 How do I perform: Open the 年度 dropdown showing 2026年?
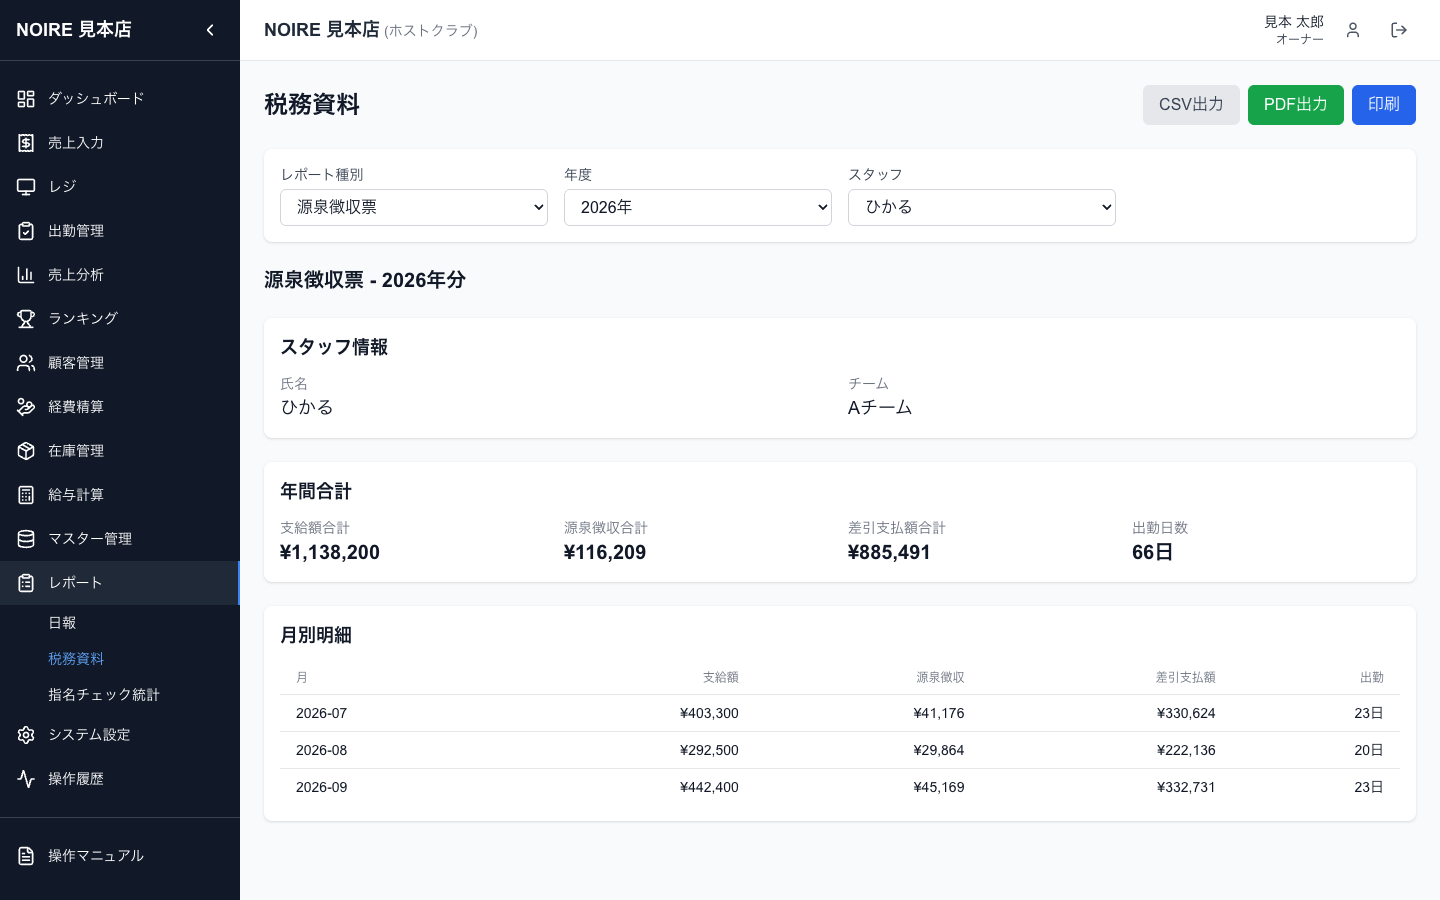tap(698, 207)
